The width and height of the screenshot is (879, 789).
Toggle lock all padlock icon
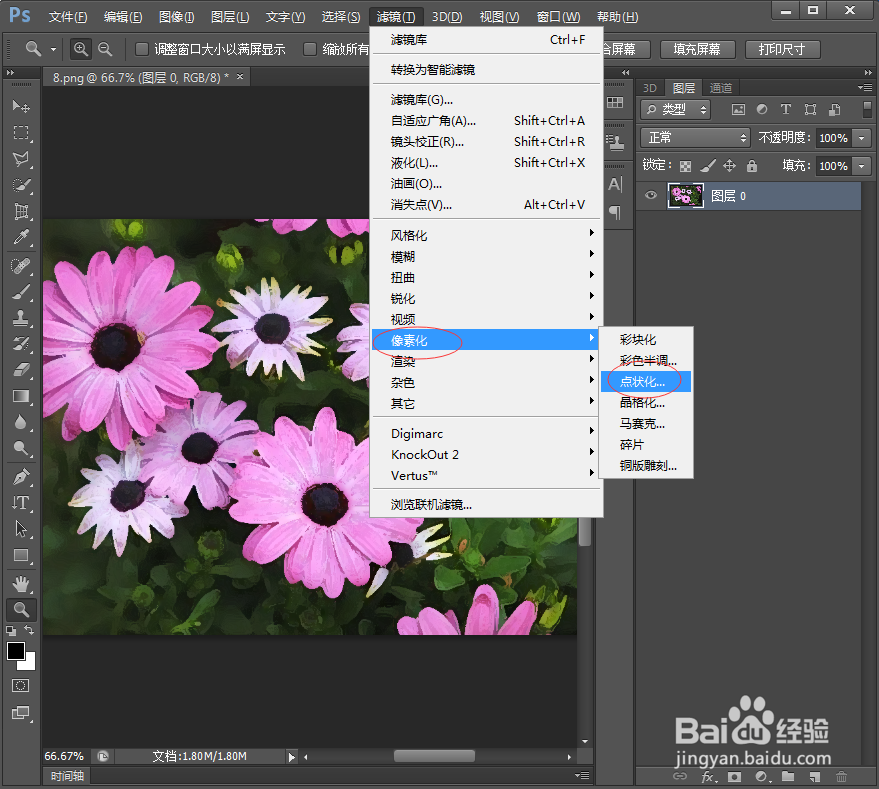752,165
